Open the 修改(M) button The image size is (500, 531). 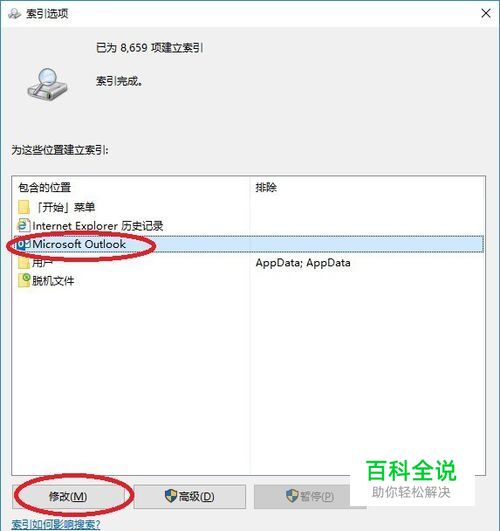coord(68,496)
